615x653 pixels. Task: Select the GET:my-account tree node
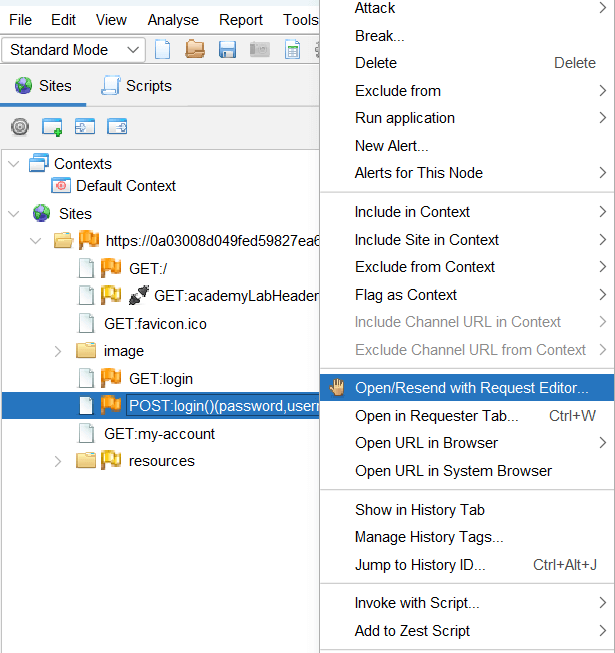[x=159, y=434]
